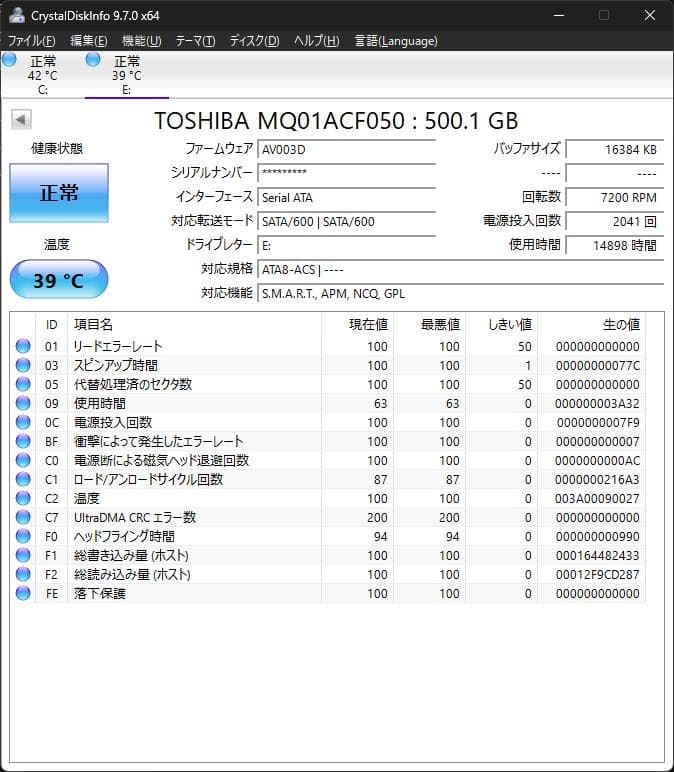Click the CrystalDiskInfo app icon in the title bar
This screenshot has width=674, height=772.
[16, 15]
